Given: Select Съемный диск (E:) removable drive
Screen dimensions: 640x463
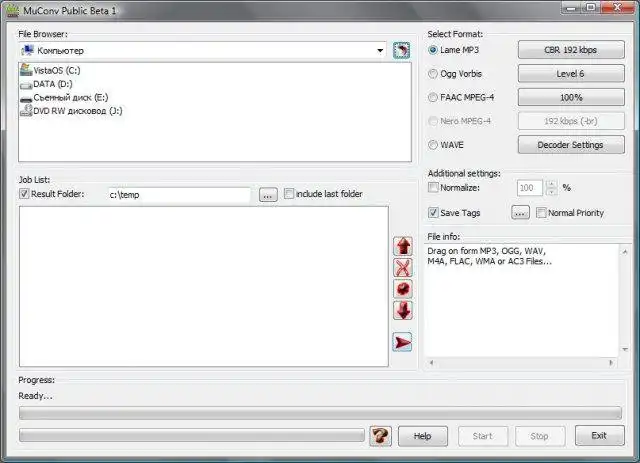Looking at the screenshot, I should coord(64,98).
